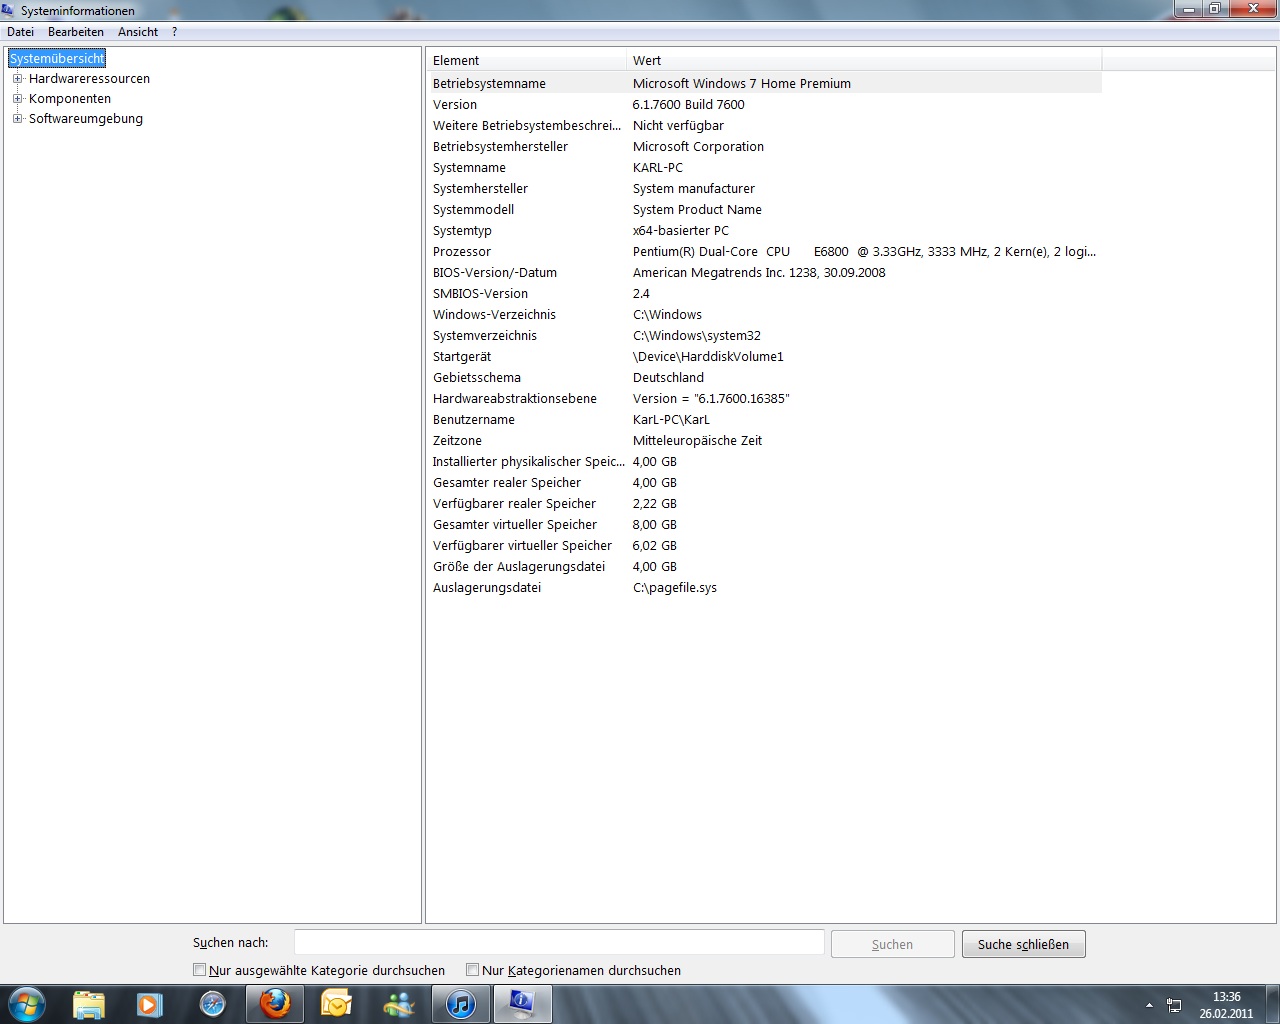Click the Suche schließen button
Screen dimensions: 1280x1024
coord(1023,944)
